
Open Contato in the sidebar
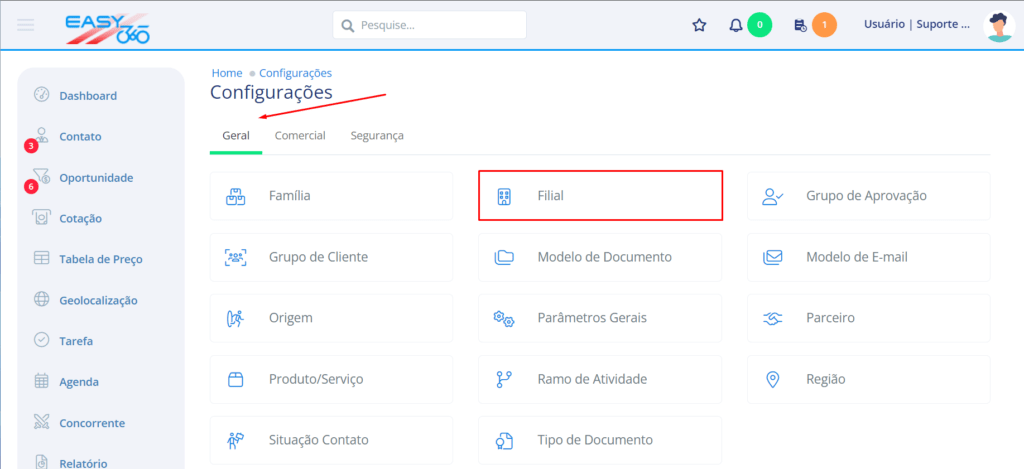80,137
